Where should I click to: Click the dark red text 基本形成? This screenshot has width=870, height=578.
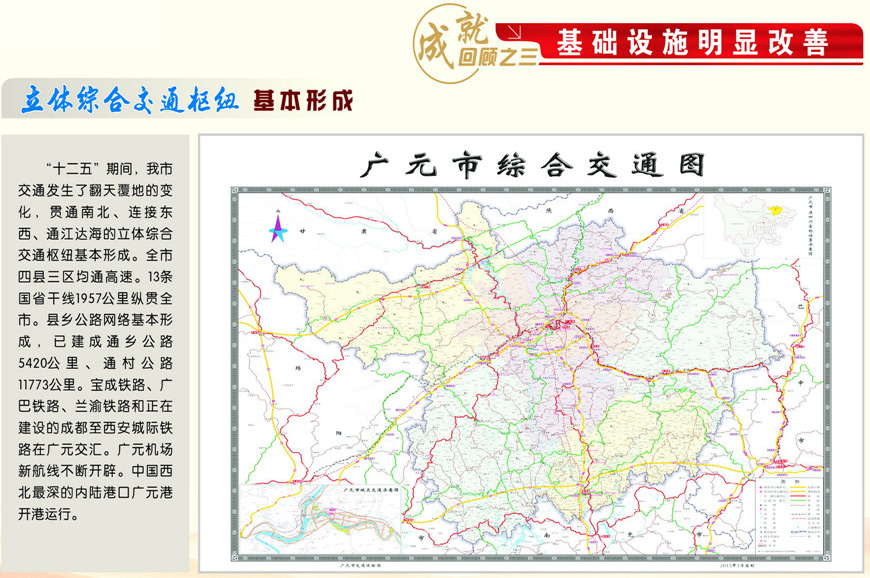[303, 101]
